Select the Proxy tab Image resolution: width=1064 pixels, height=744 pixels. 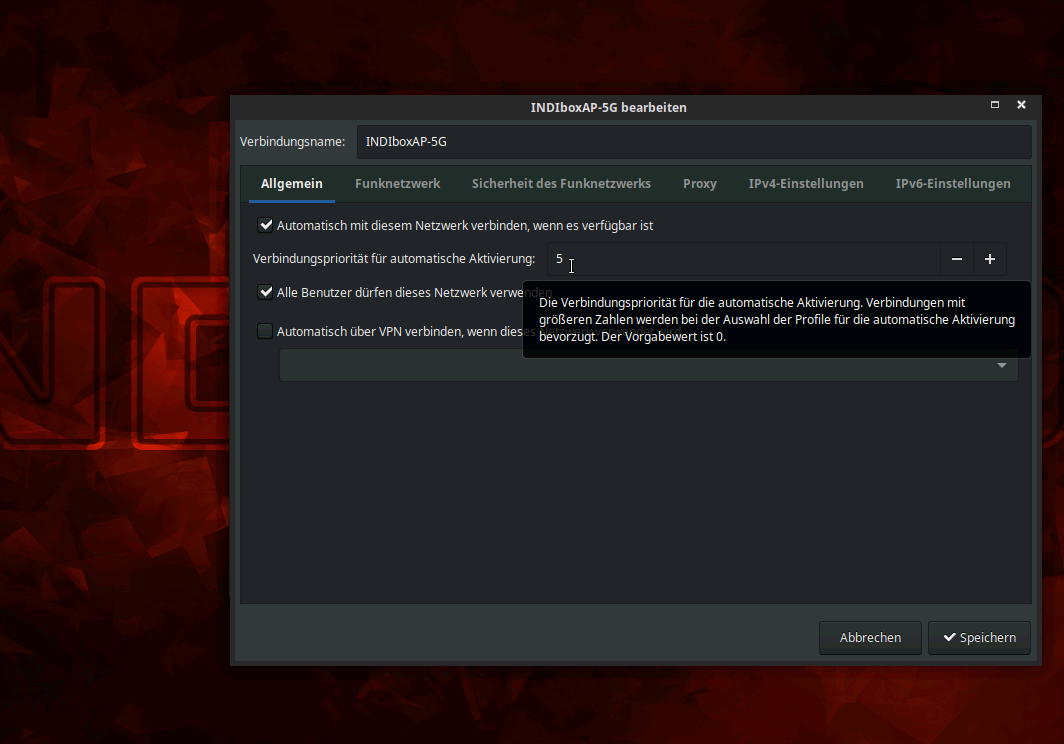coord(700,184)
